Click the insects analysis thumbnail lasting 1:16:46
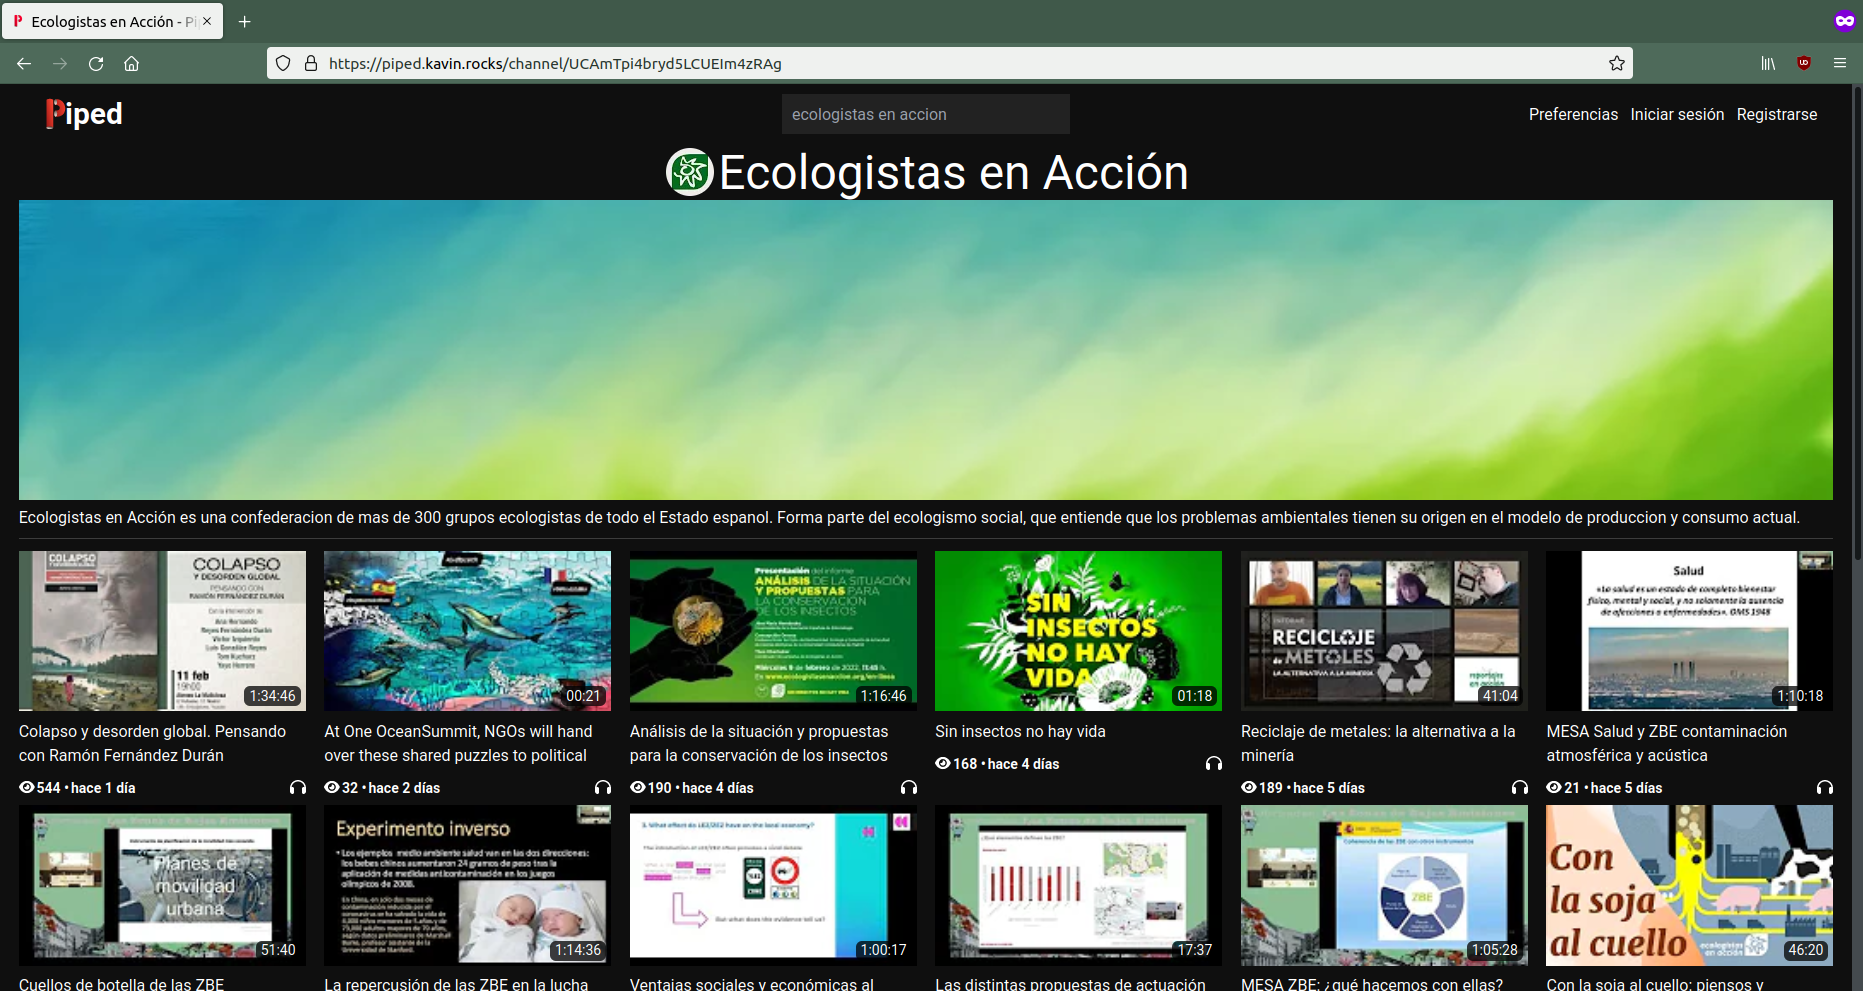 point(773,631)
